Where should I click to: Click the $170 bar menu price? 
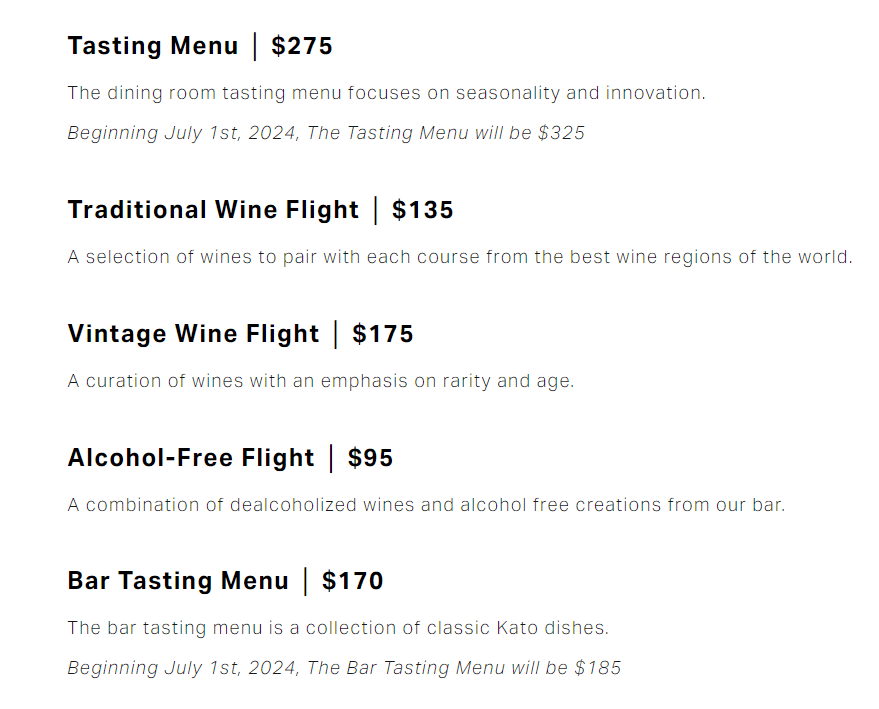pyautogui.click(x=353, y=581)
